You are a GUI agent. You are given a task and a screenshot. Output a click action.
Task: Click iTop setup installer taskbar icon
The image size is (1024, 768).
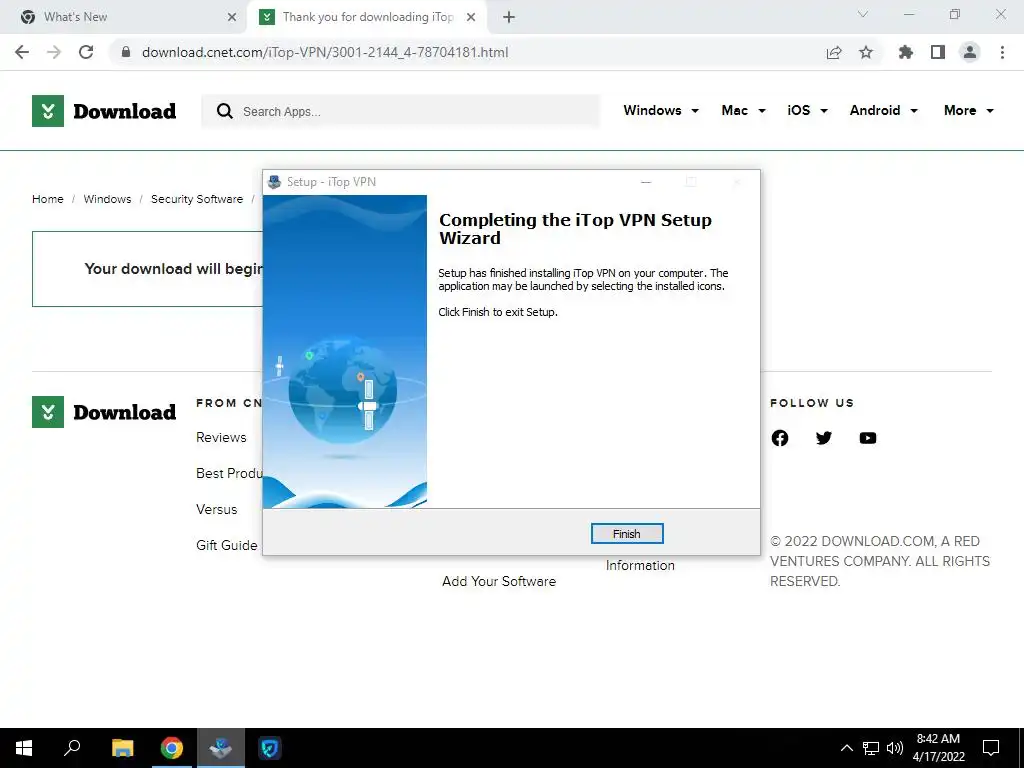[x=221, y=748]
